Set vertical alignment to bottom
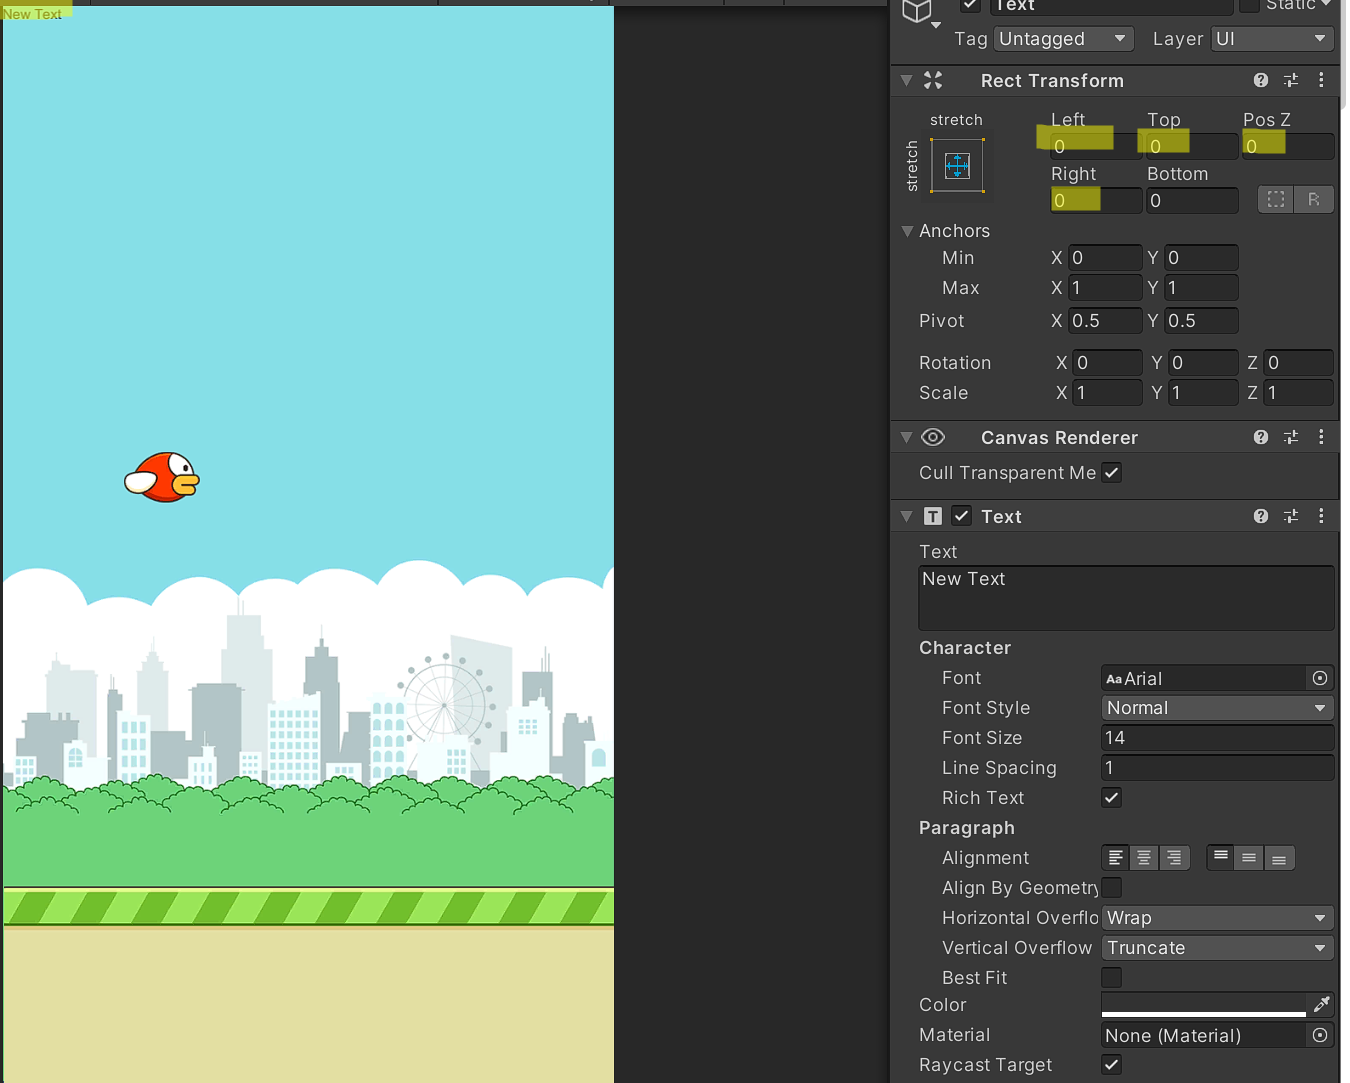The image size is (1350, 1083). (1278, 858)
